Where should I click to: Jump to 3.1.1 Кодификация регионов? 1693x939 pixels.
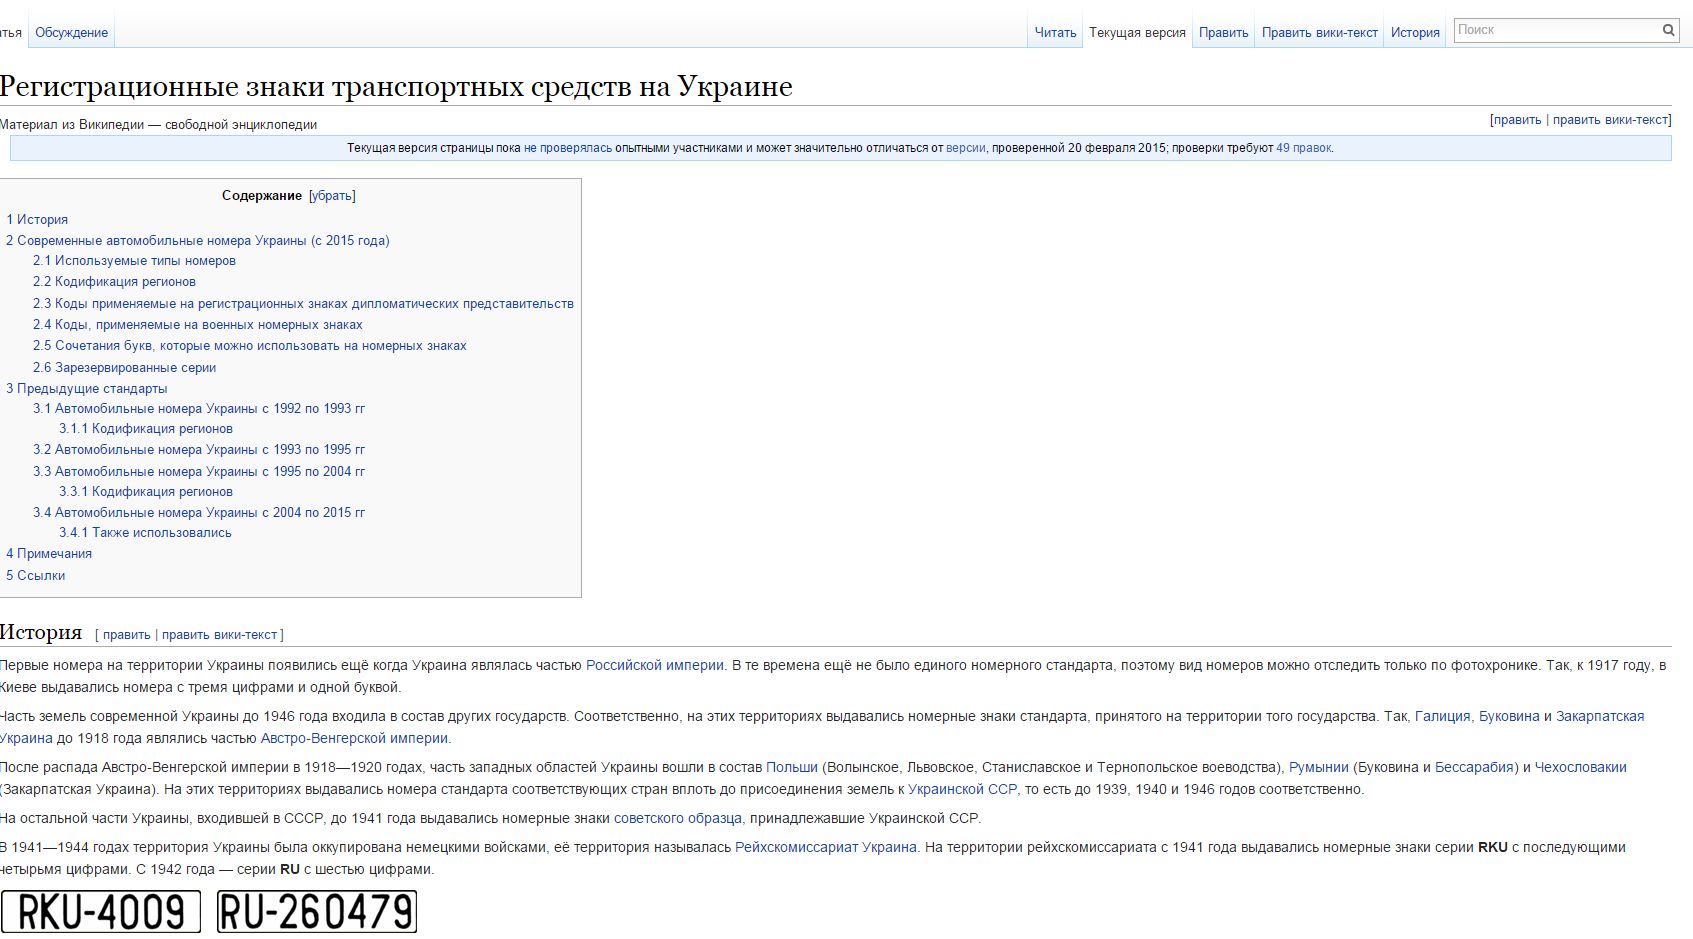[146, 428]
